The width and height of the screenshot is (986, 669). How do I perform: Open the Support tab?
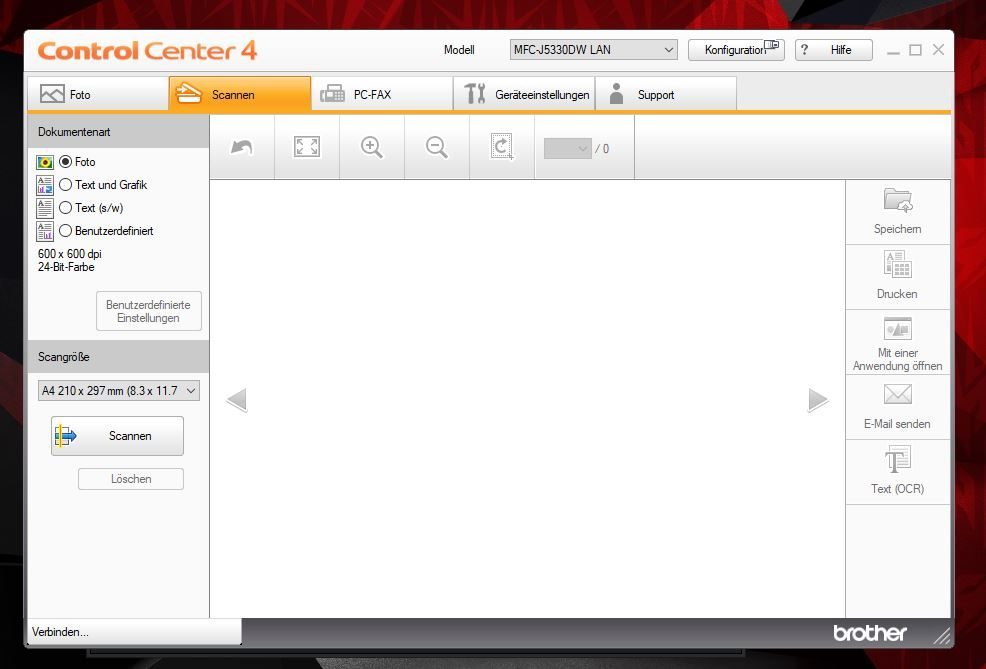click(x=666, y=94)
